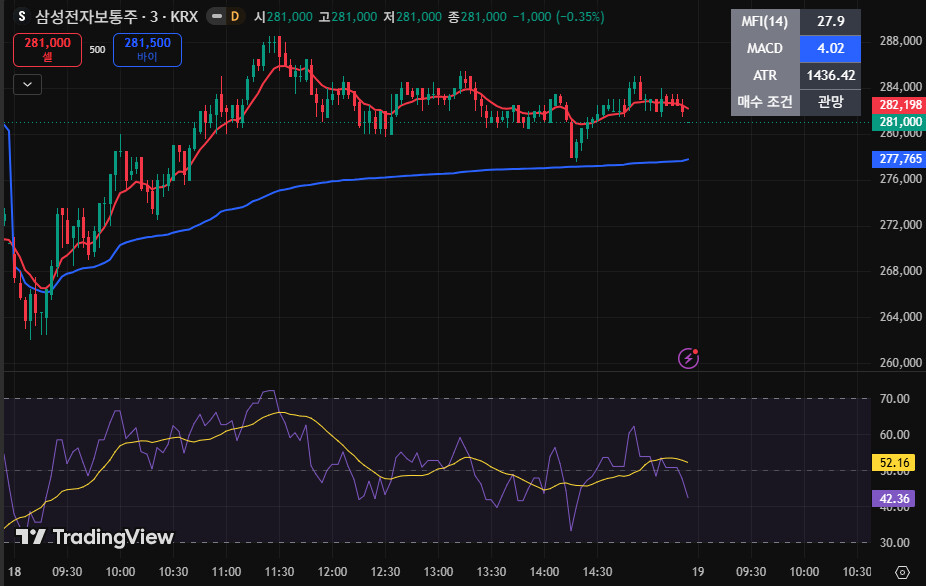Click the 14:30 time axis label

point(598,572)
